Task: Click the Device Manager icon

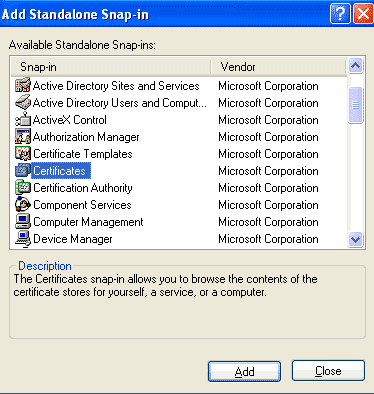Action: 23,239
